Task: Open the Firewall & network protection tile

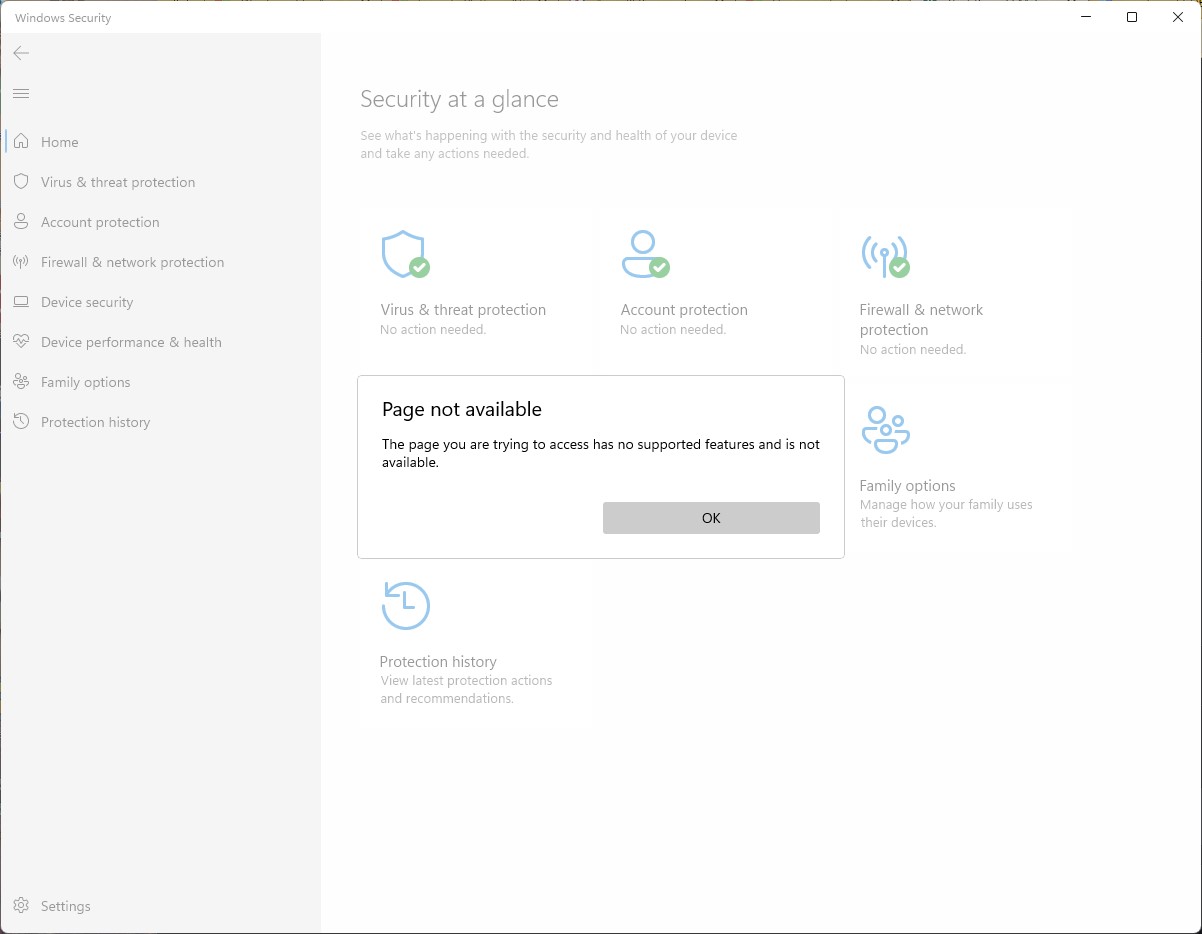Action: click(921, 319)
